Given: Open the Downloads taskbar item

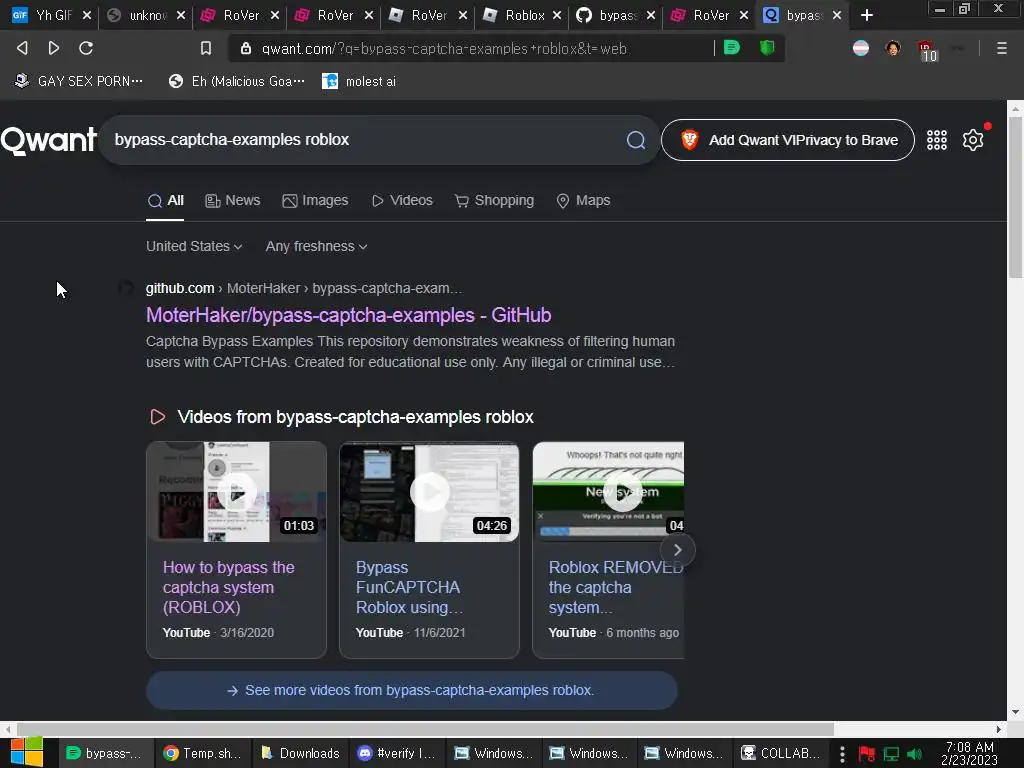Looking at the screenshot, I should pos(300,754).
